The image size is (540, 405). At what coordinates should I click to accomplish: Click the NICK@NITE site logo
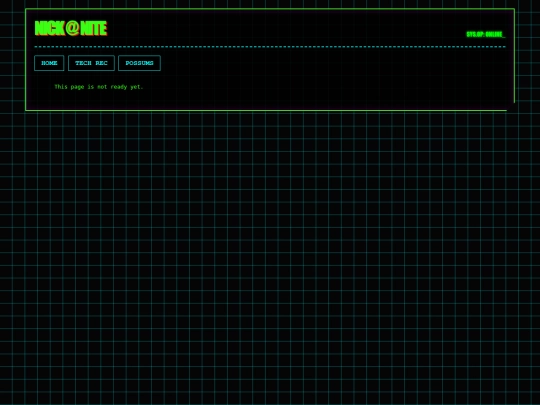[71, 28]
